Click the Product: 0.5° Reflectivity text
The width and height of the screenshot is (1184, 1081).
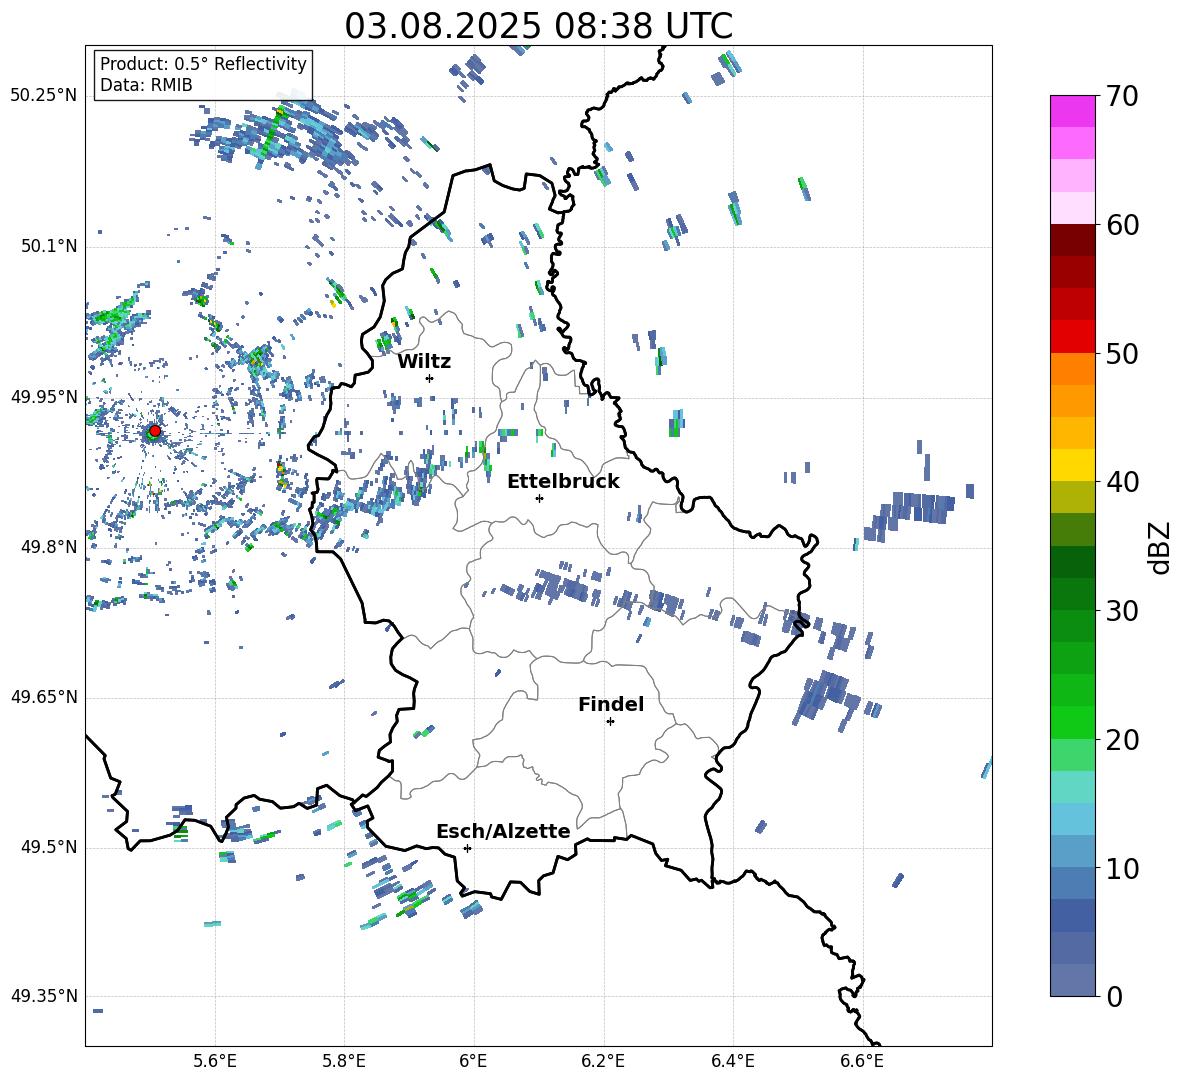(203, 63)
